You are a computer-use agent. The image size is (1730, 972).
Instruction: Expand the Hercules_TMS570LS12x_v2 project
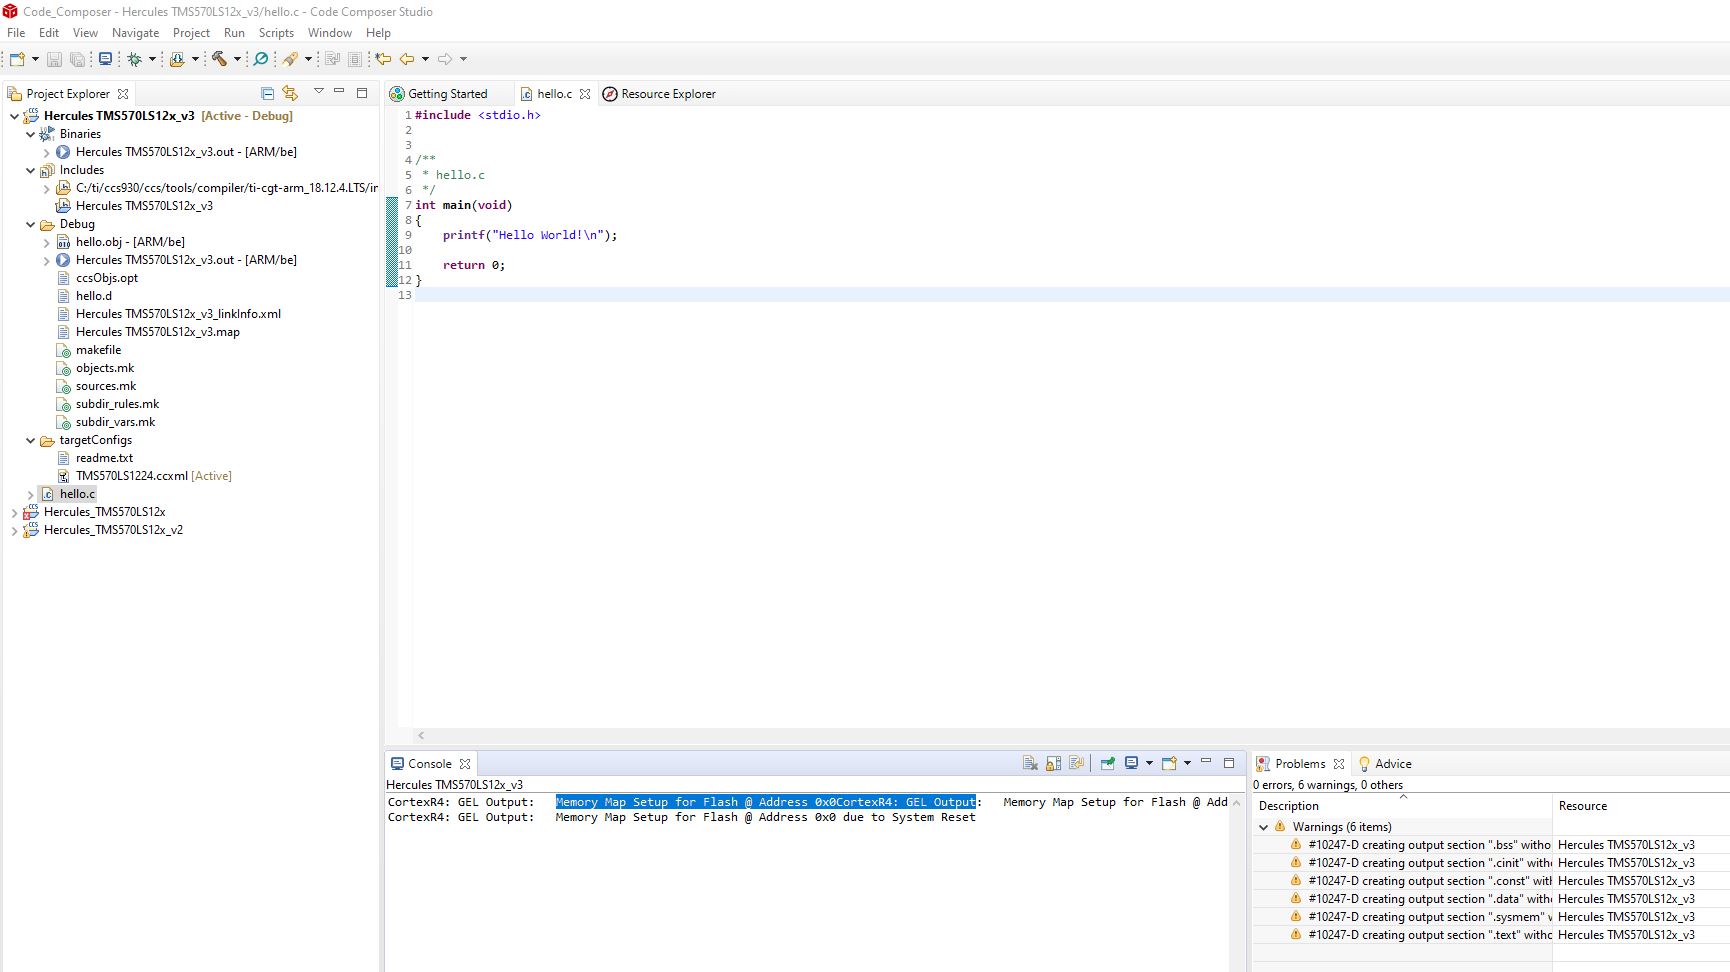tap(14, 531)
